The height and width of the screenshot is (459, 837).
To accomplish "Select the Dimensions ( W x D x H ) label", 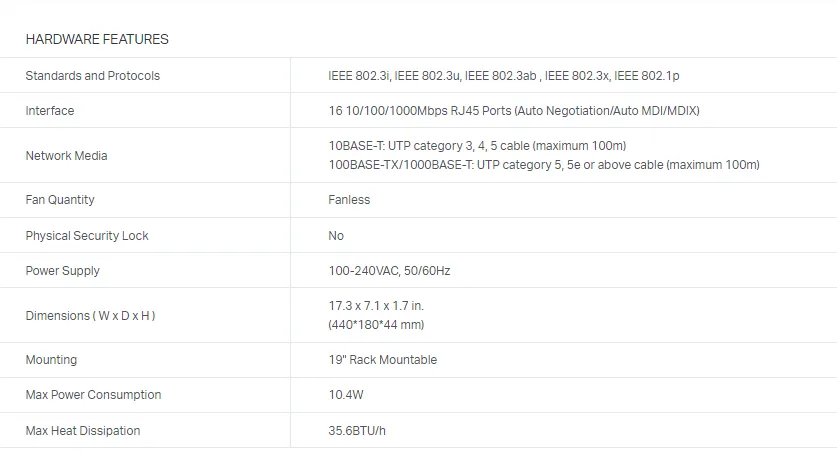I will coord(91,316).
